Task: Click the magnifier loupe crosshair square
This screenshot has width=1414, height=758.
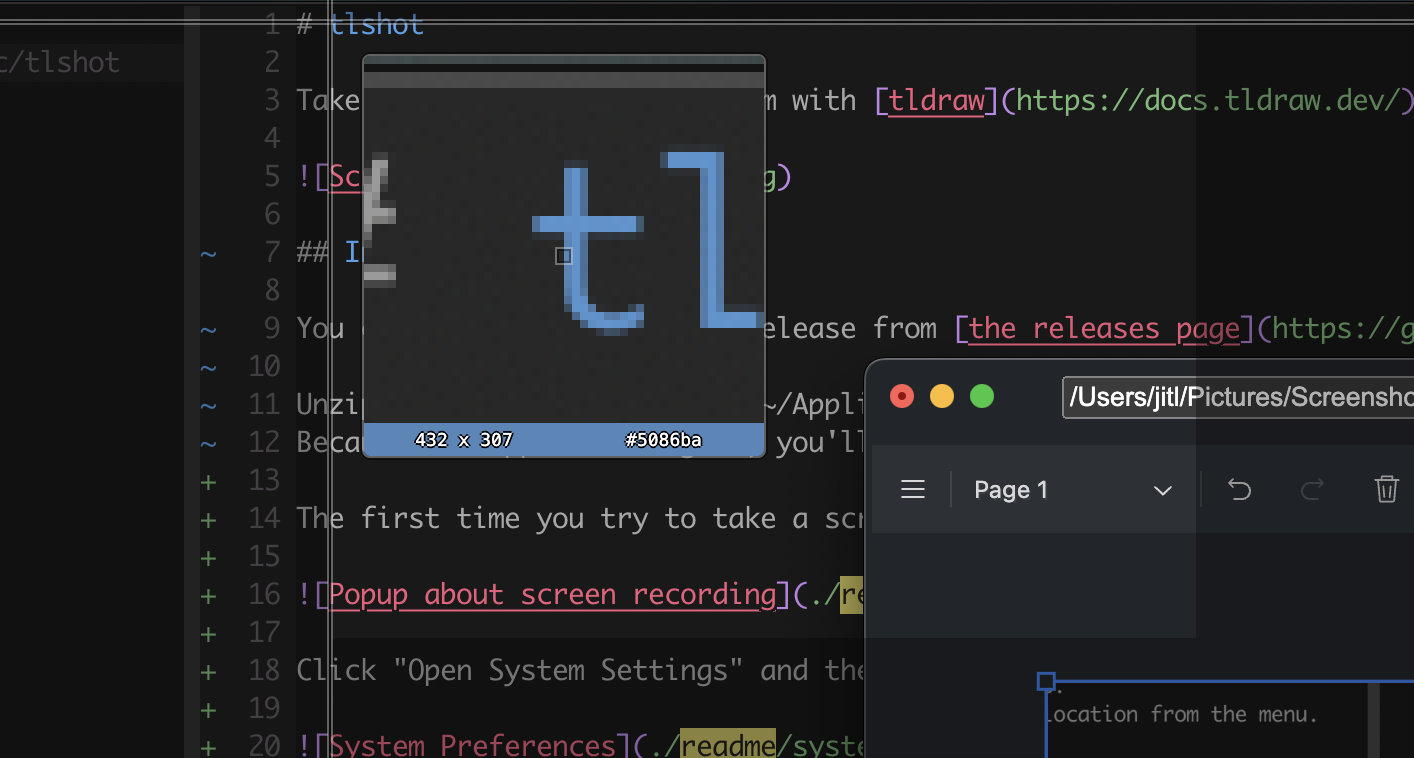Action: click(x=563, y=256)
